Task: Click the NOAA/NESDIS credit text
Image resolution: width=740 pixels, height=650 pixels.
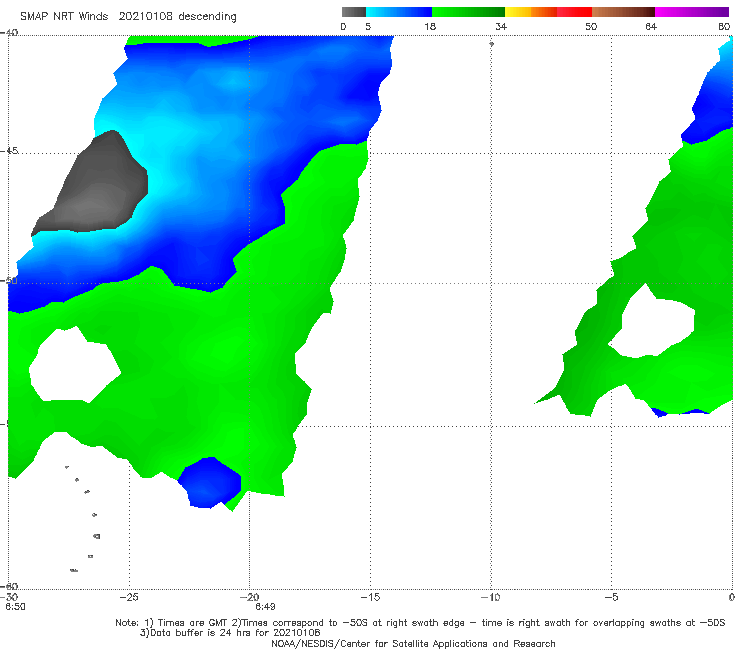Action: pyautogui.click(x=413, y=644)
